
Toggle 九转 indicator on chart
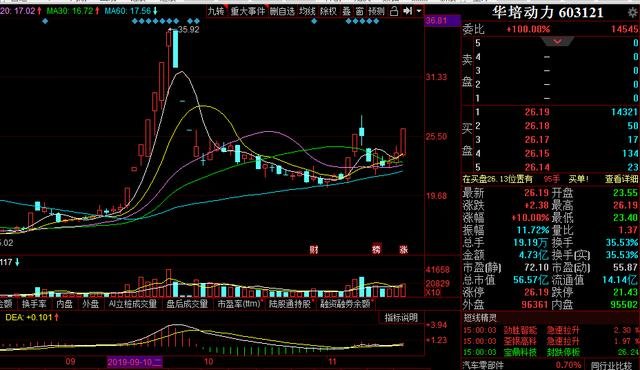[x=216, y=11]
